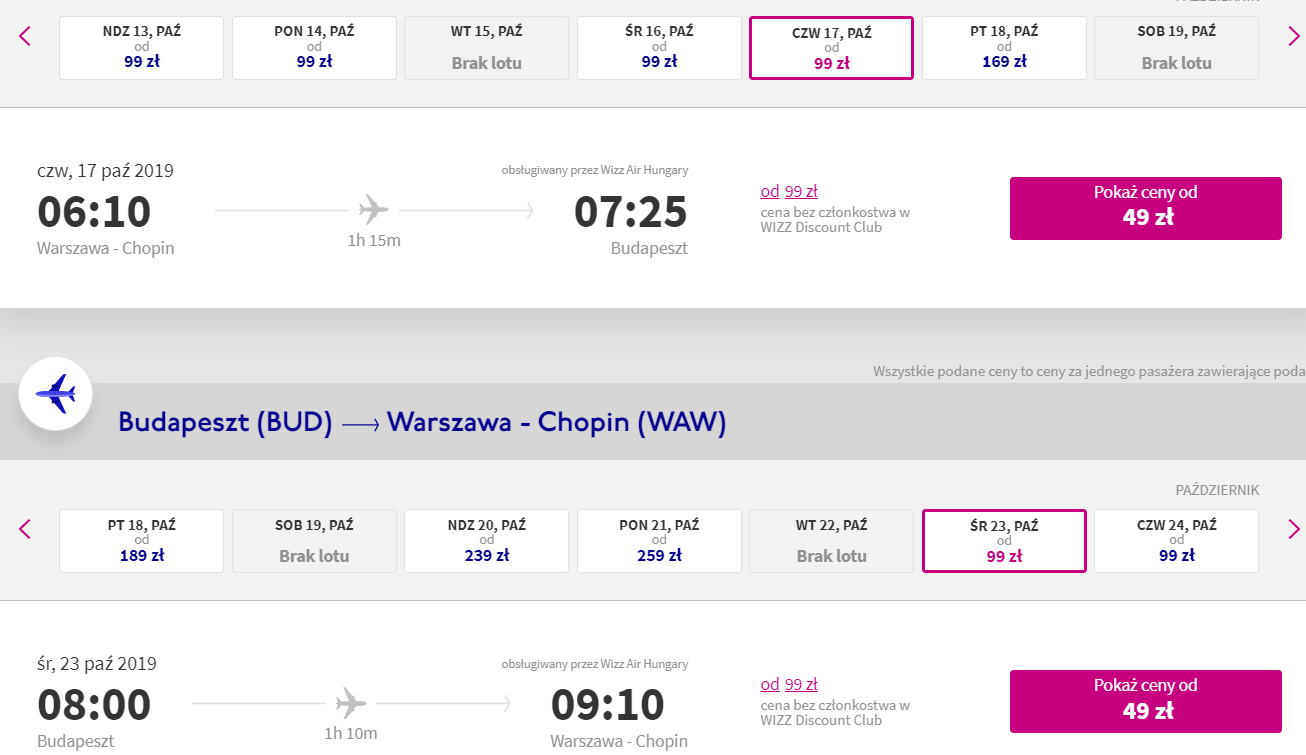Click the round blue airplane icon
This screenshot has width=1306, height=755.
click(x=56, y=394)
